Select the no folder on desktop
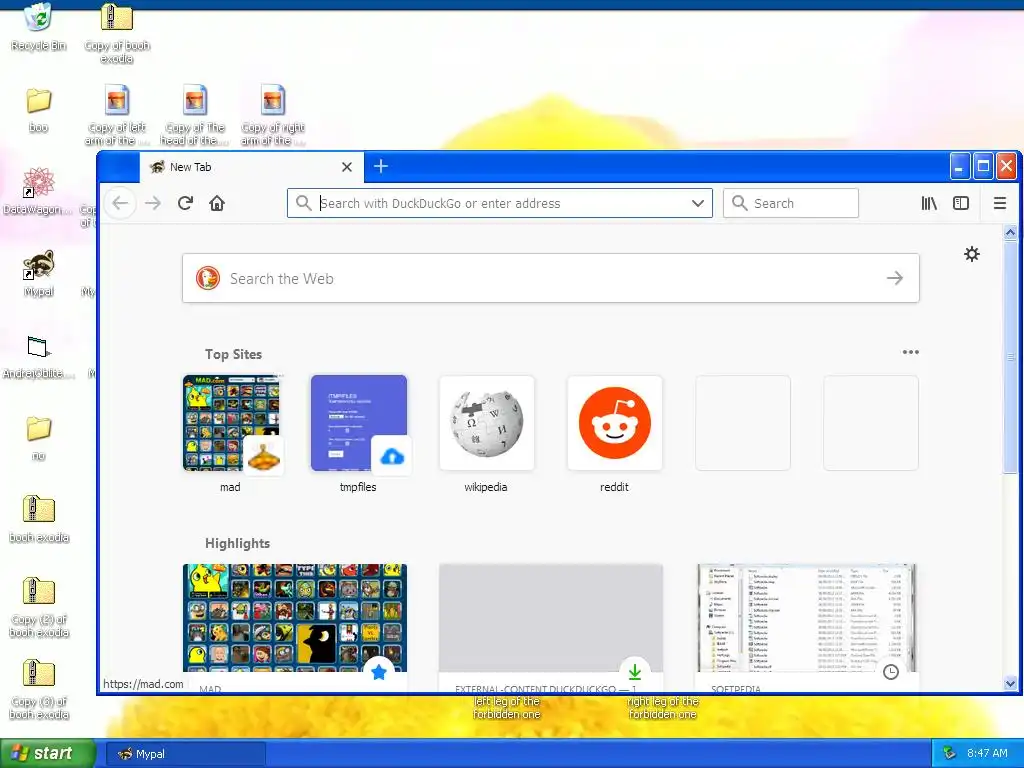 point(39,438)
